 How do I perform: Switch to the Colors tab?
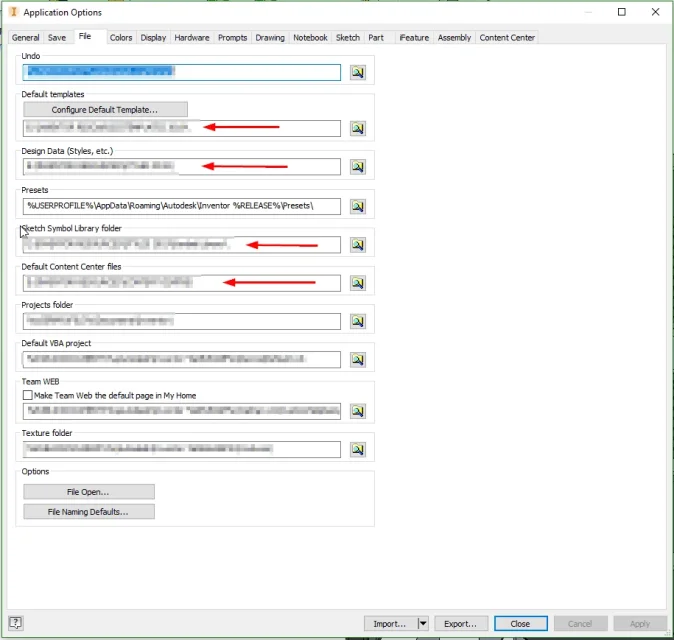coord(121,37)
